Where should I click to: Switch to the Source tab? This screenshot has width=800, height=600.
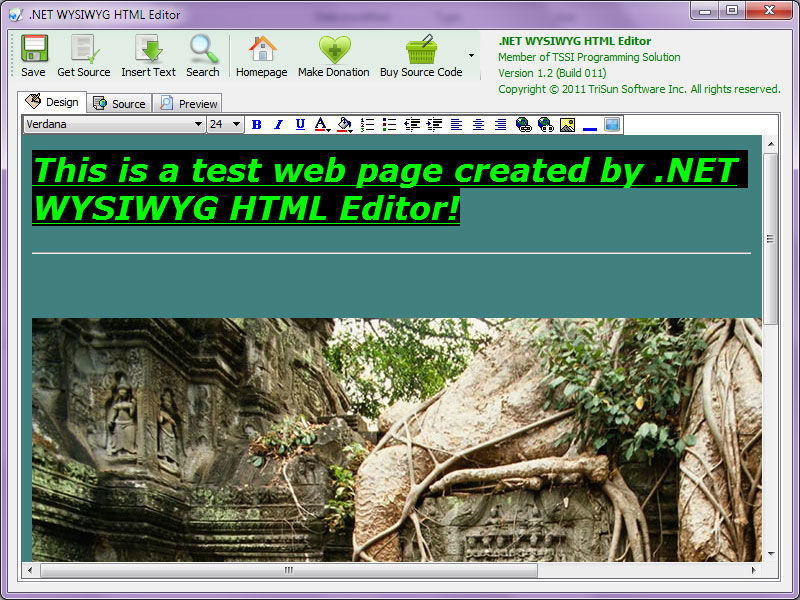119,103
